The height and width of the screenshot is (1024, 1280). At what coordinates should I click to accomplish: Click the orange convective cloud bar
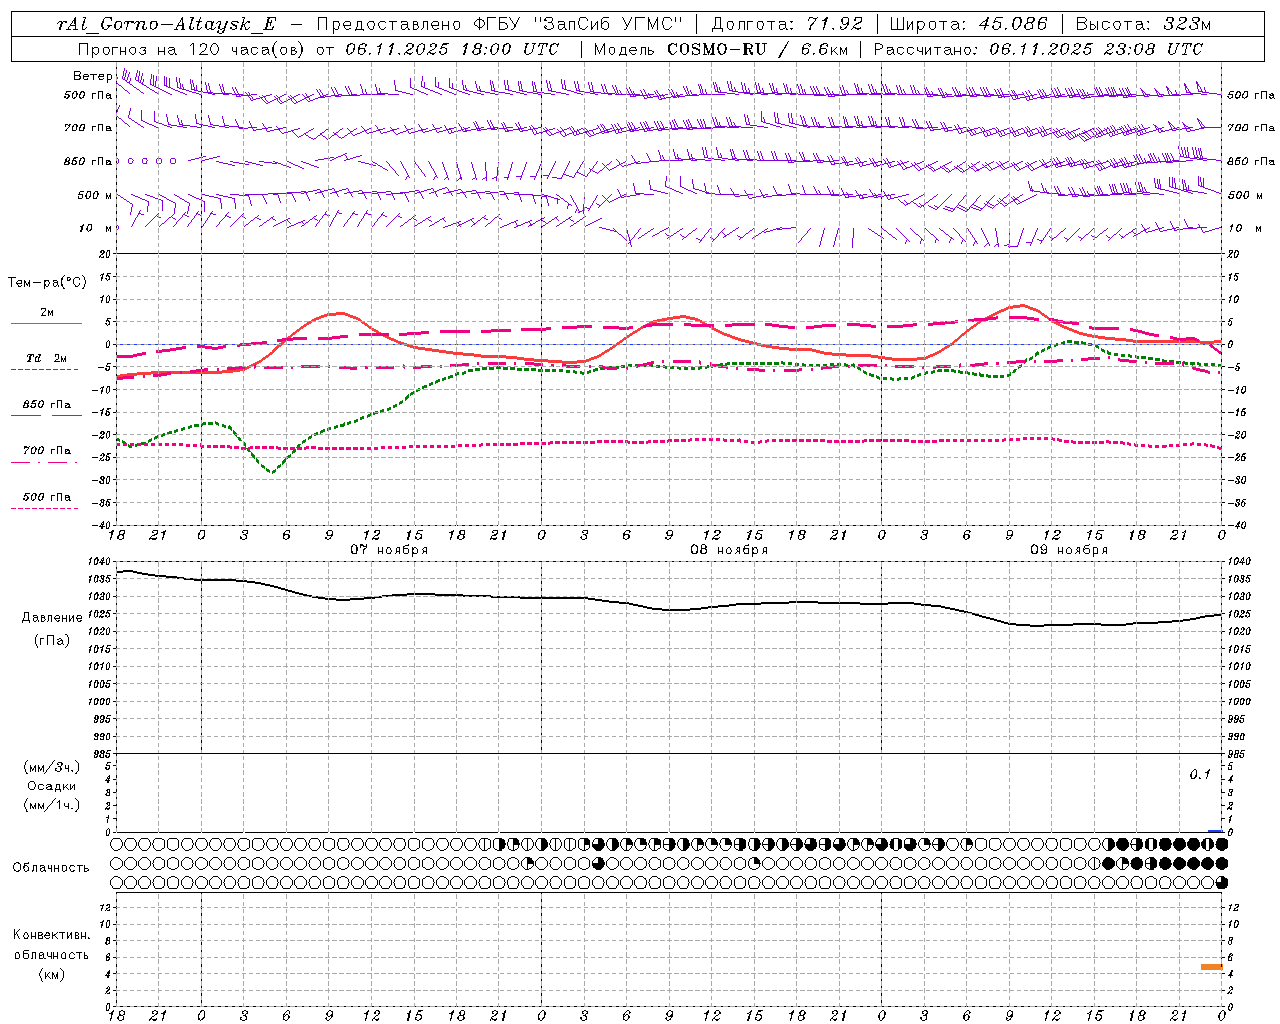[x=1212, y=967]
